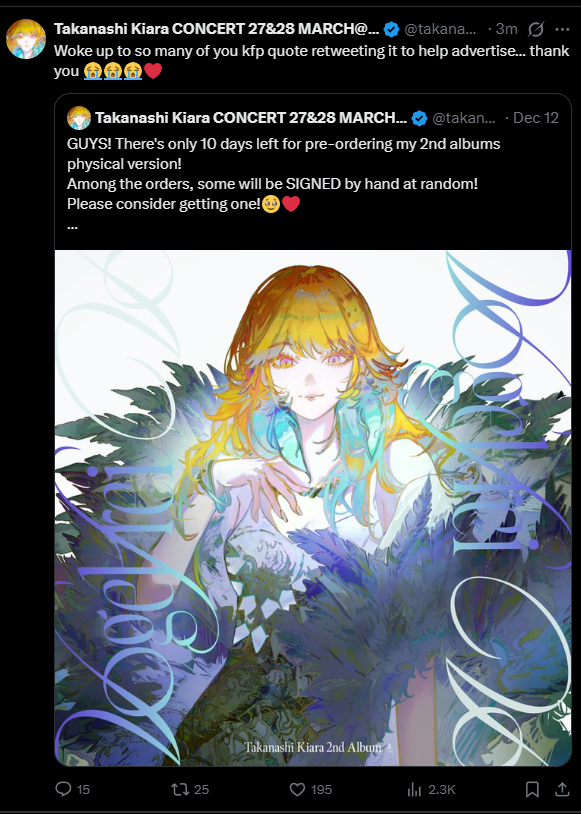Share the tweet via upload arrow icon
This screenshot has height=814, width=581.
point(562,789)
